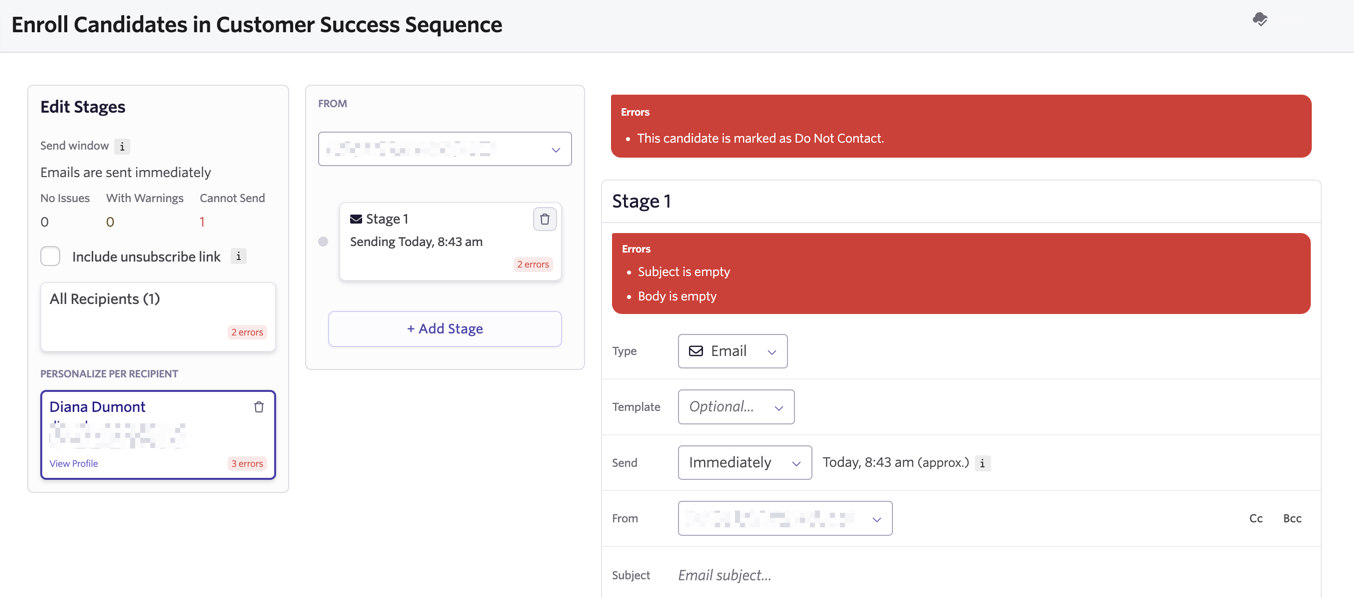Image resolution: width=1354 pixels, height=598 pixels.
Task: Click the + Add Stage button
Action: [445, 329]
